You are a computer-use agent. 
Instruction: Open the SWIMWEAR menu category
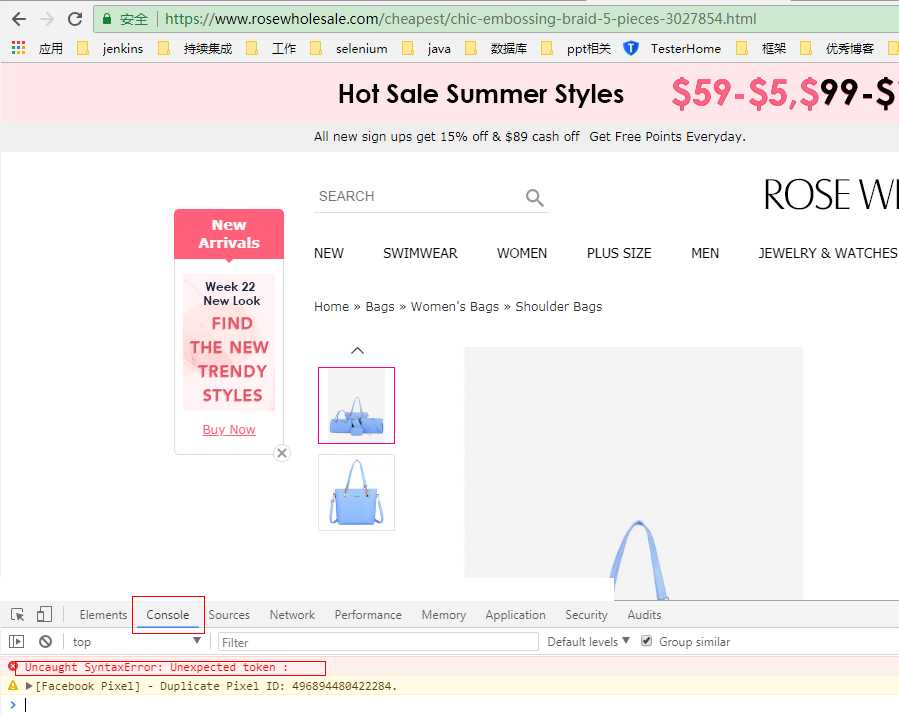tap(420, 253)
